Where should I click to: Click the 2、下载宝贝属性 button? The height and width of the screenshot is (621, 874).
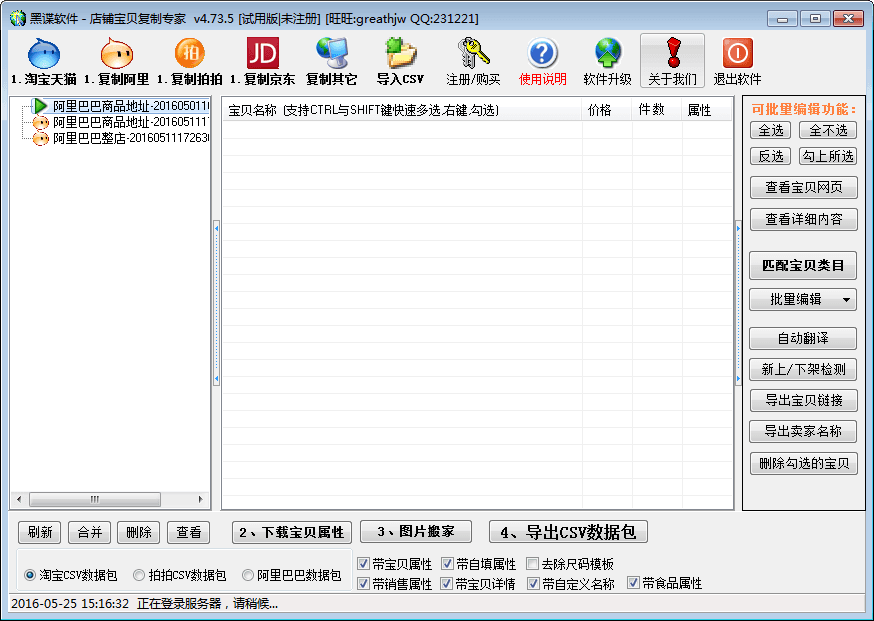(291, 532)
